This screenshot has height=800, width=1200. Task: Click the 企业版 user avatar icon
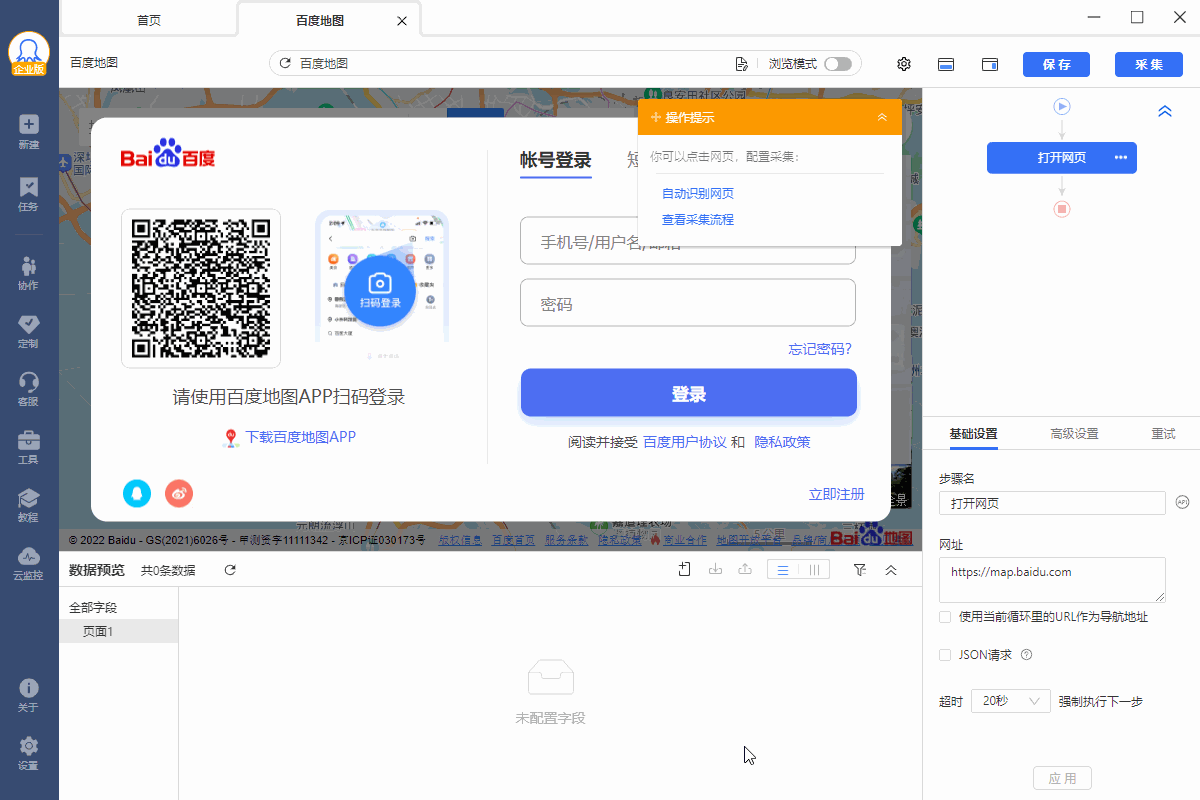29,54
